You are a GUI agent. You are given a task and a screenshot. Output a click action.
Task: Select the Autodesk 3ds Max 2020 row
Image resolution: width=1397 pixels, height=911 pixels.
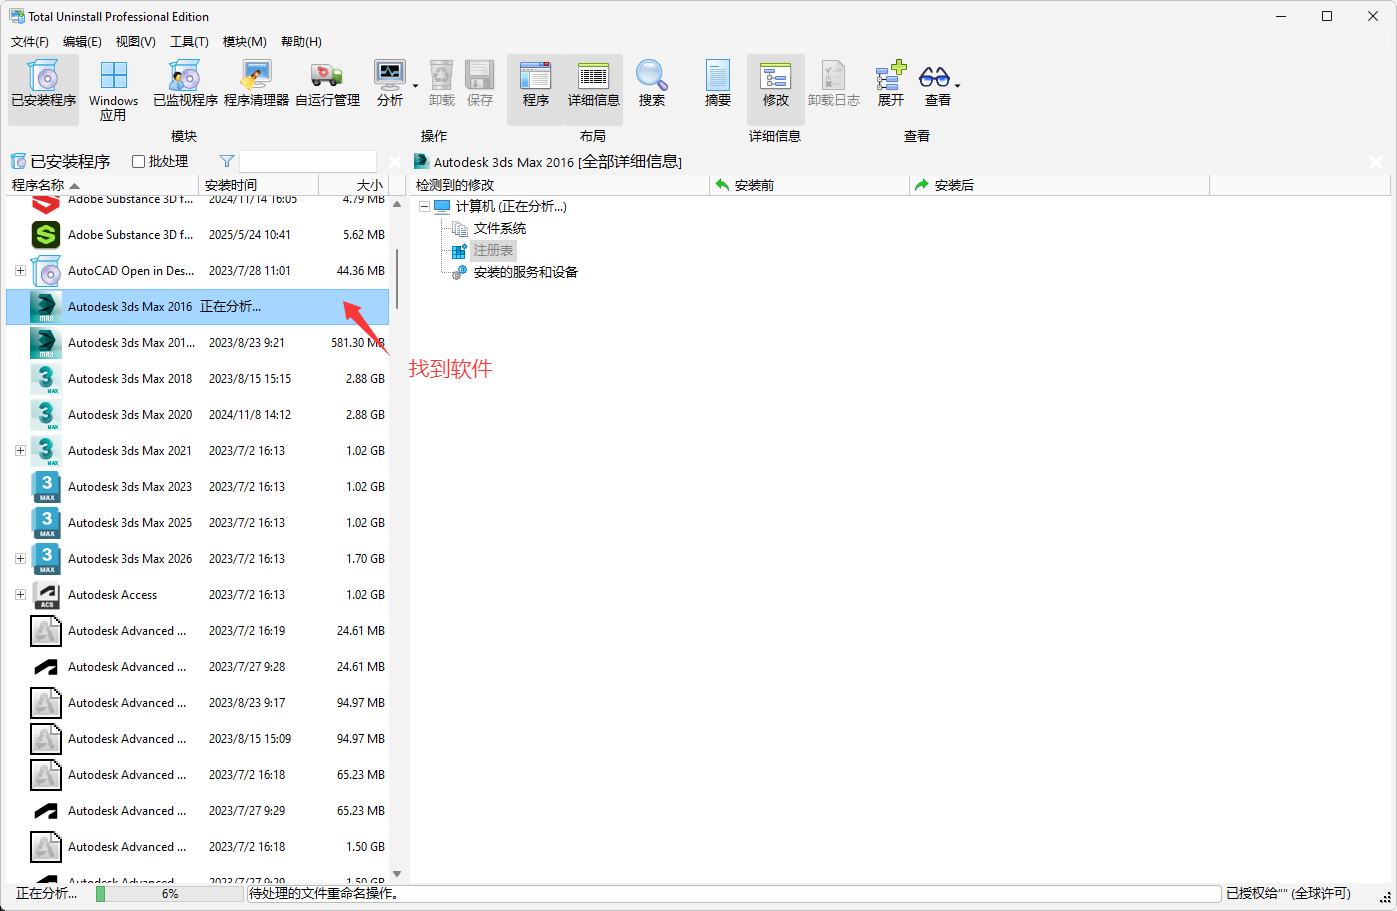197,415
